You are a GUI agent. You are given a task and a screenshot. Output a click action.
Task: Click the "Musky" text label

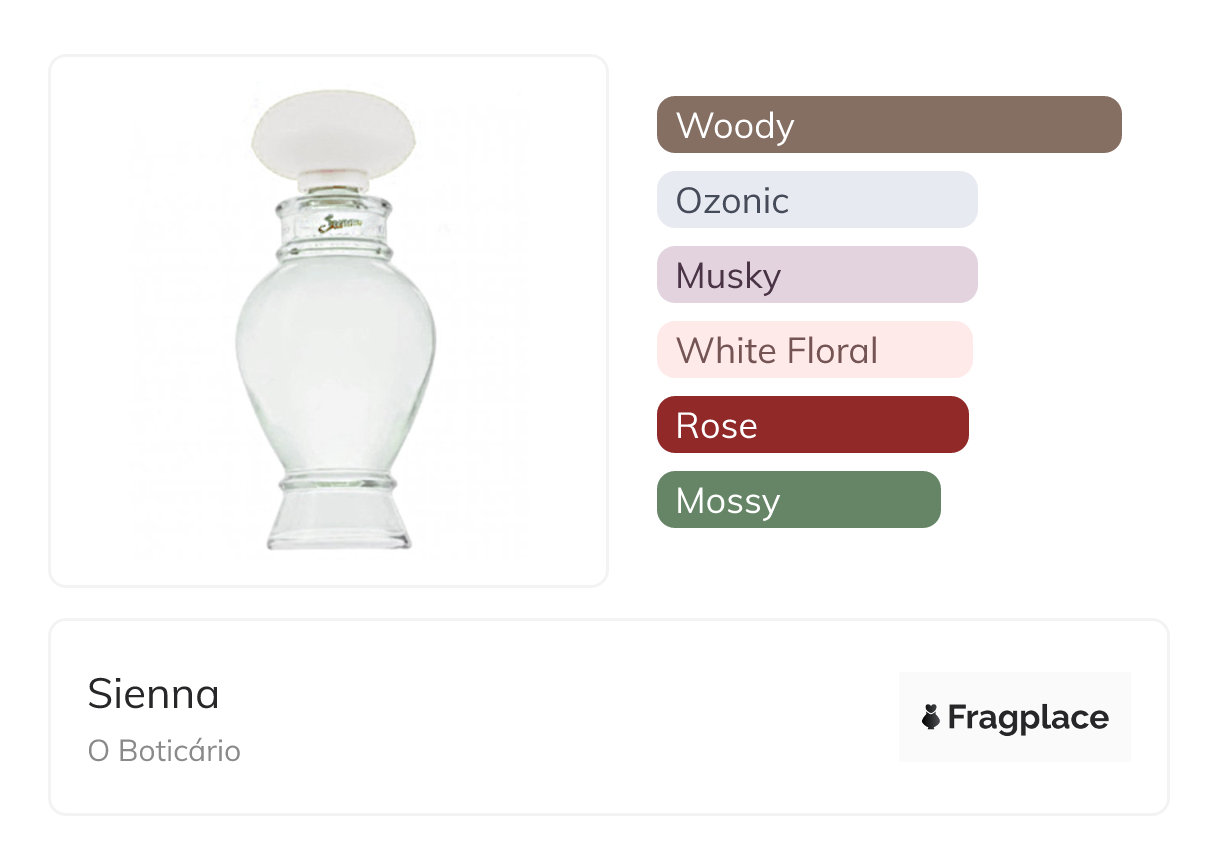tap(728, 276)
